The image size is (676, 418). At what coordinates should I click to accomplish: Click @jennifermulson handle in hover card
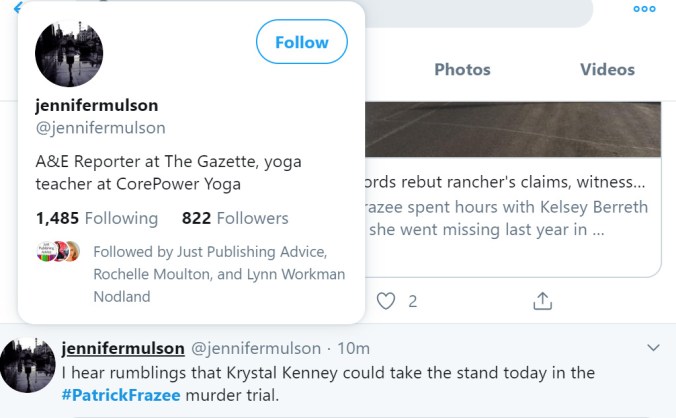tap(100, 127)
